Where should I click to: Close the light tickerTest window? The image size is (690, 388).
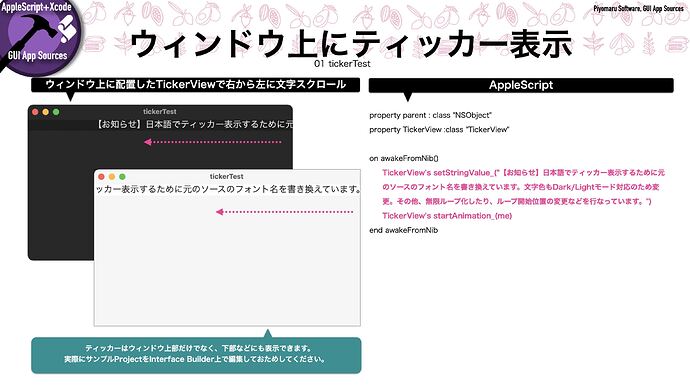click(x=101, y=176)
